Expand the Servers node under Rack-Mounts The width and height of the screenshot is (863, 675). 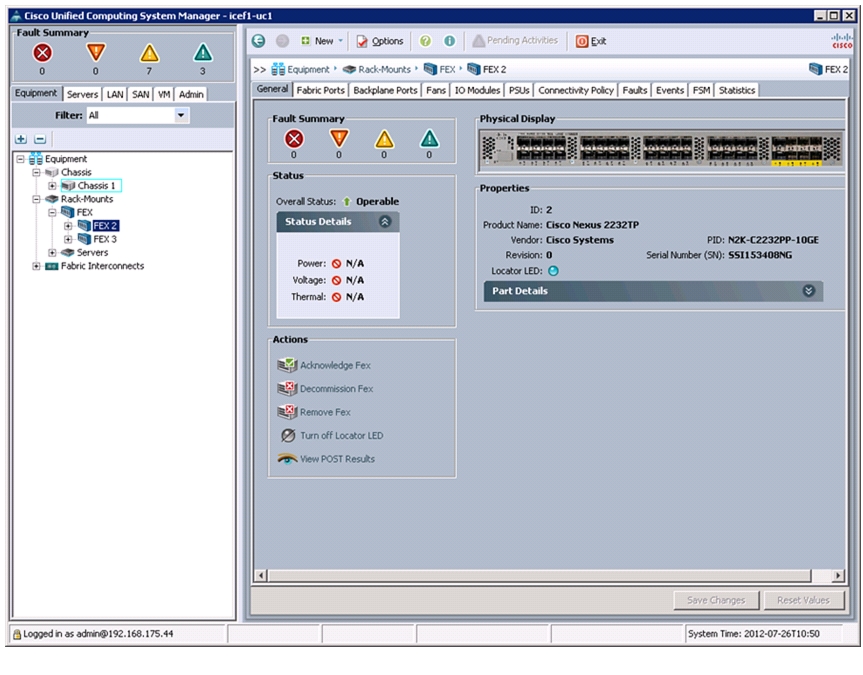point(52,253)
